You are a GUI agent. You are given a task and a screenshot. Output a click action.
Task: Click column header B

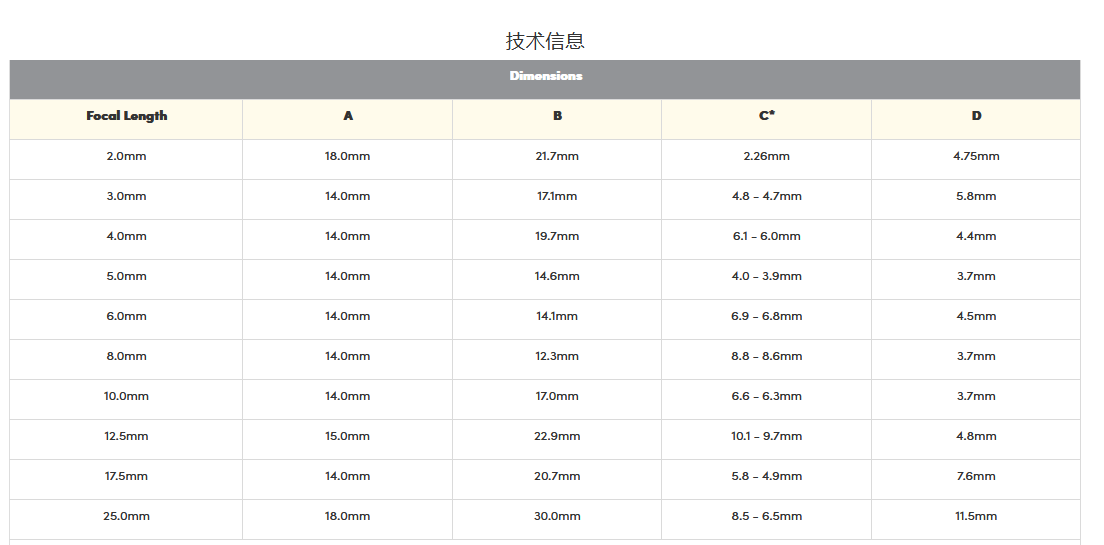[557, 116]
